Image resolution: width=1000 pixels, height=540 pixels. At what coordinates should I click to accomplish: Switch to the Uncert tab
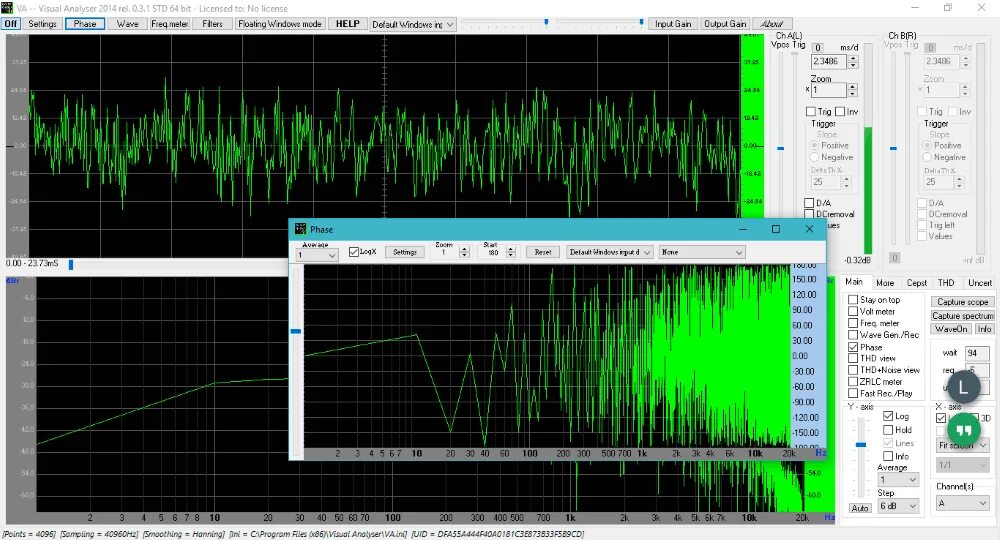click(980, 282)
